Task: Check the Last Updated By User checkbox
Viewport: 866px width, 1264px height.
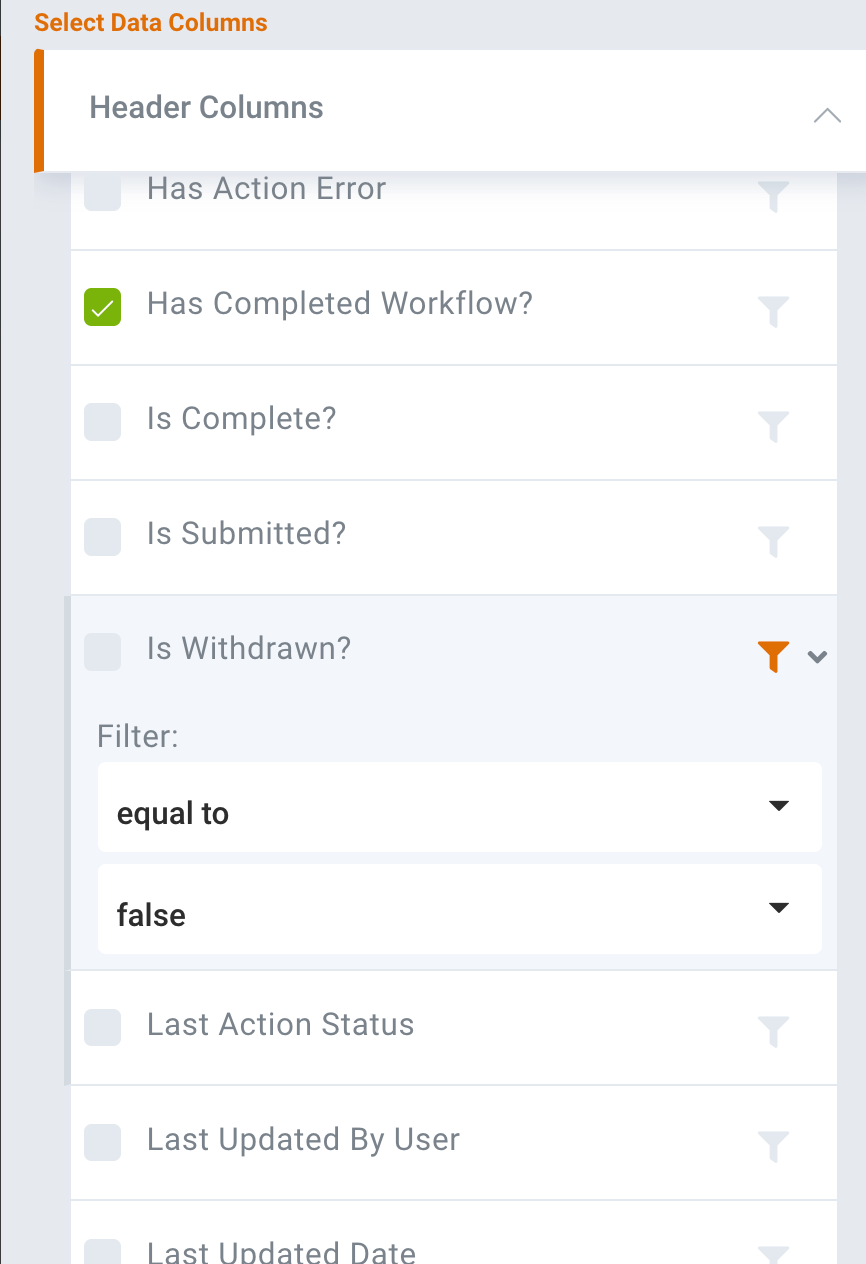Action: 103,1142
